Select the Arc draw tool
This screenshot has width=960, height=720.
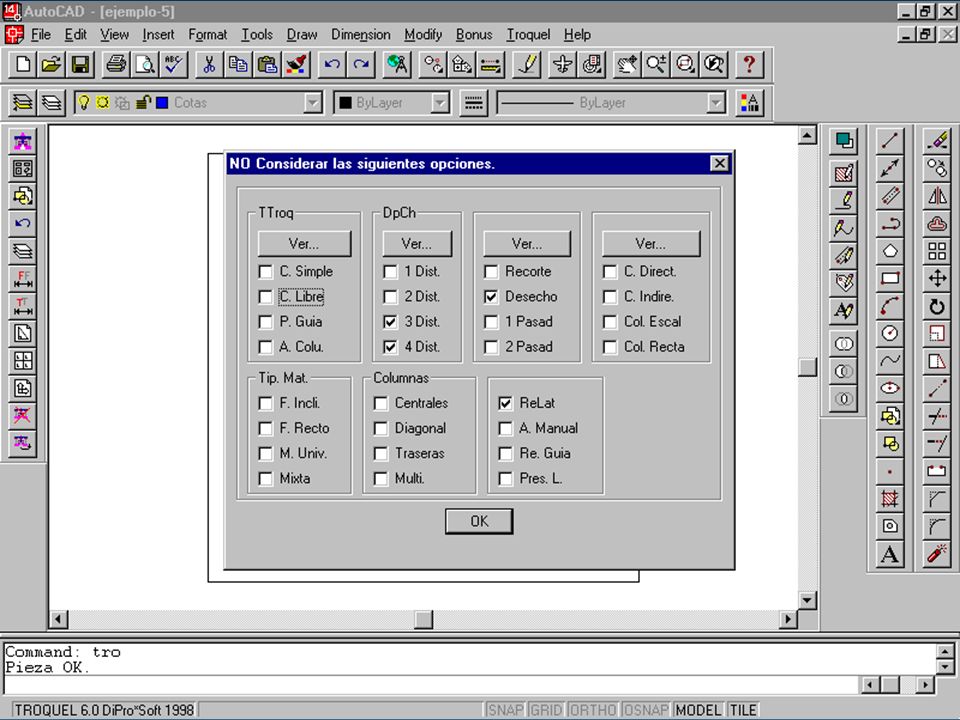click(890, 306)
